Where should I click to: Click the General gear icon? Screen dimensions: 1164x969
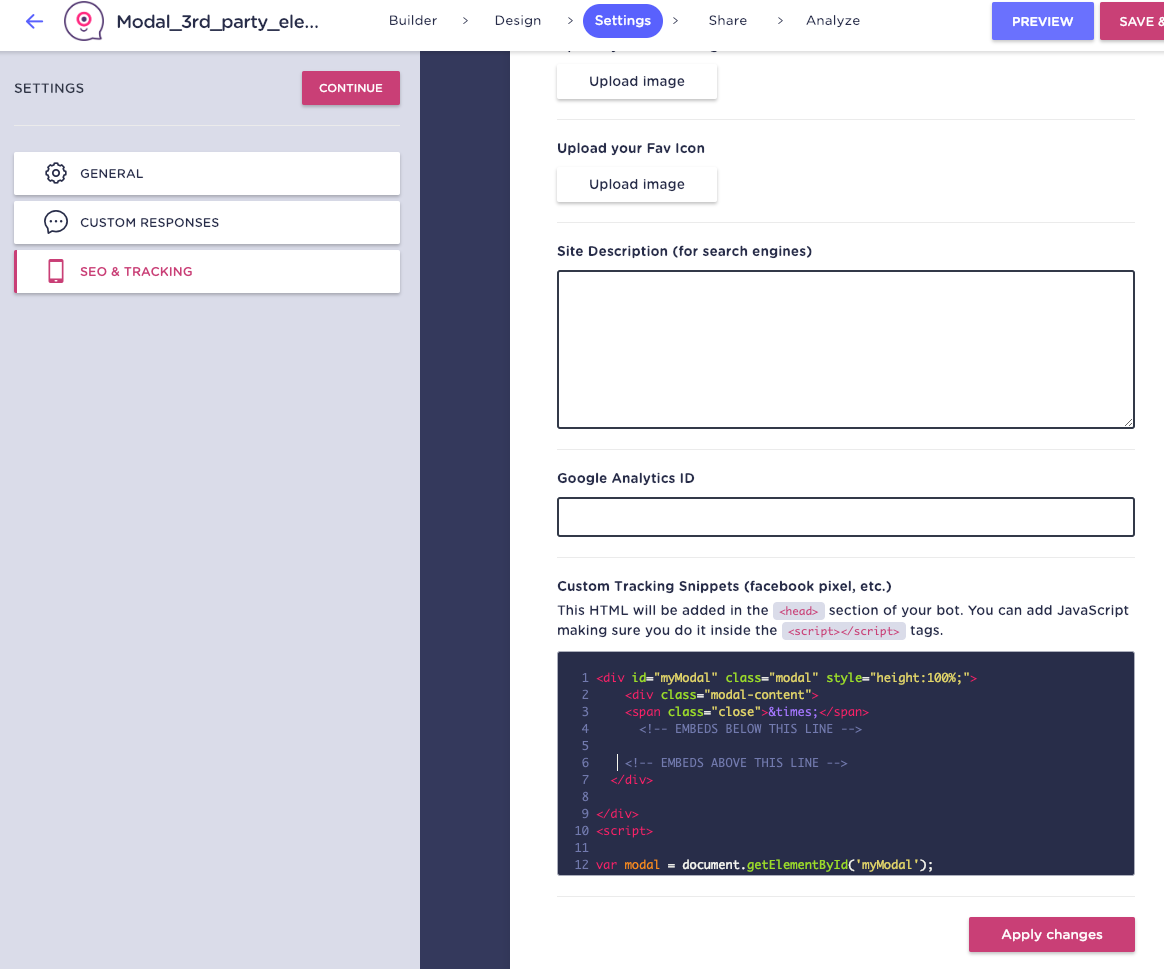(x=56, y=173)
